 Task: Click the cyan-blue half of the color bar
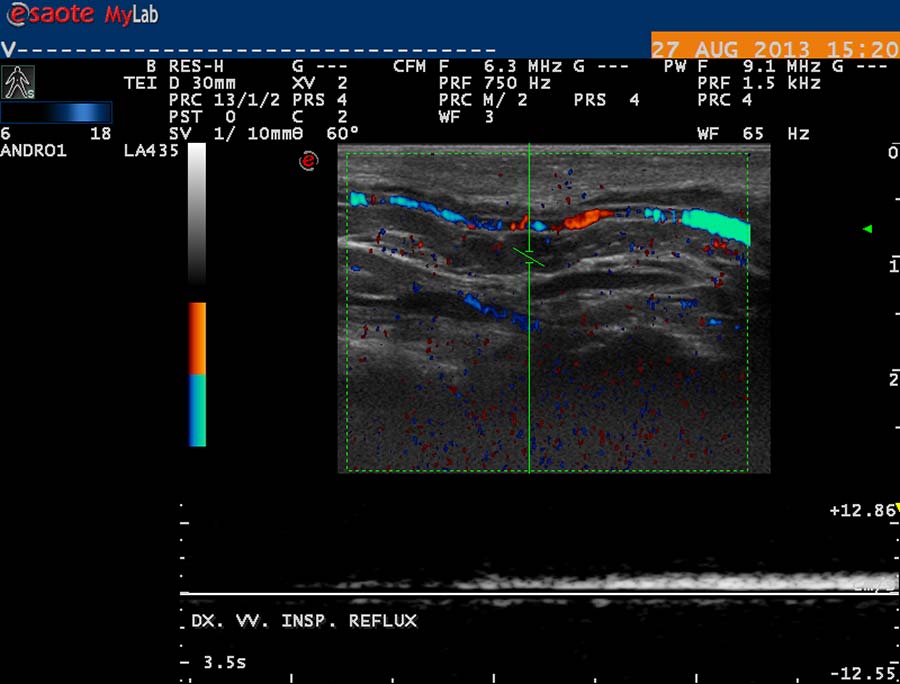(x=197, y=410)
